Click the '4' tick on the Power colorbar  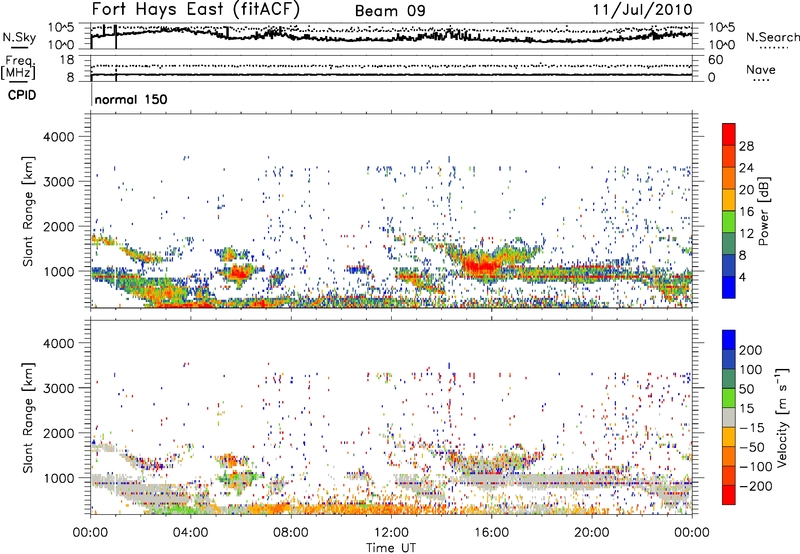pyautogui.click(x=742, y=277)
